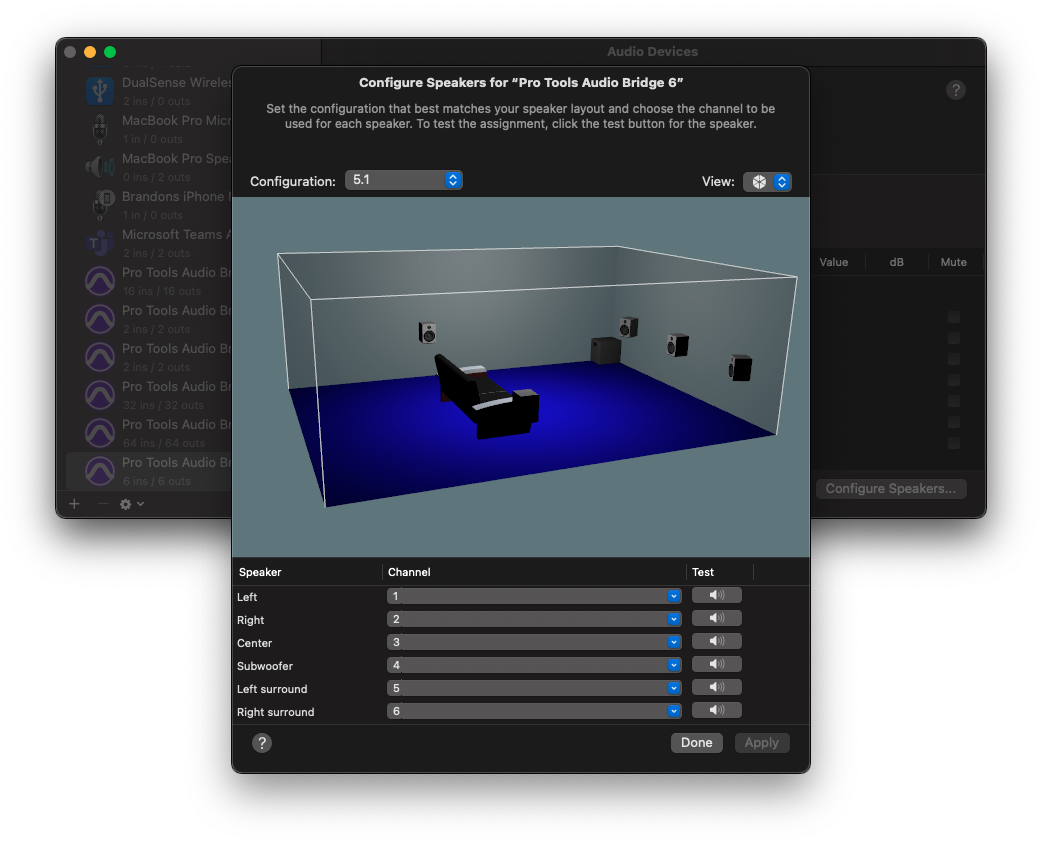This screenshot has height=847, width=1042.
Task: Select the Brandons iPhone microphone icon
Action: tap(102, 205)
